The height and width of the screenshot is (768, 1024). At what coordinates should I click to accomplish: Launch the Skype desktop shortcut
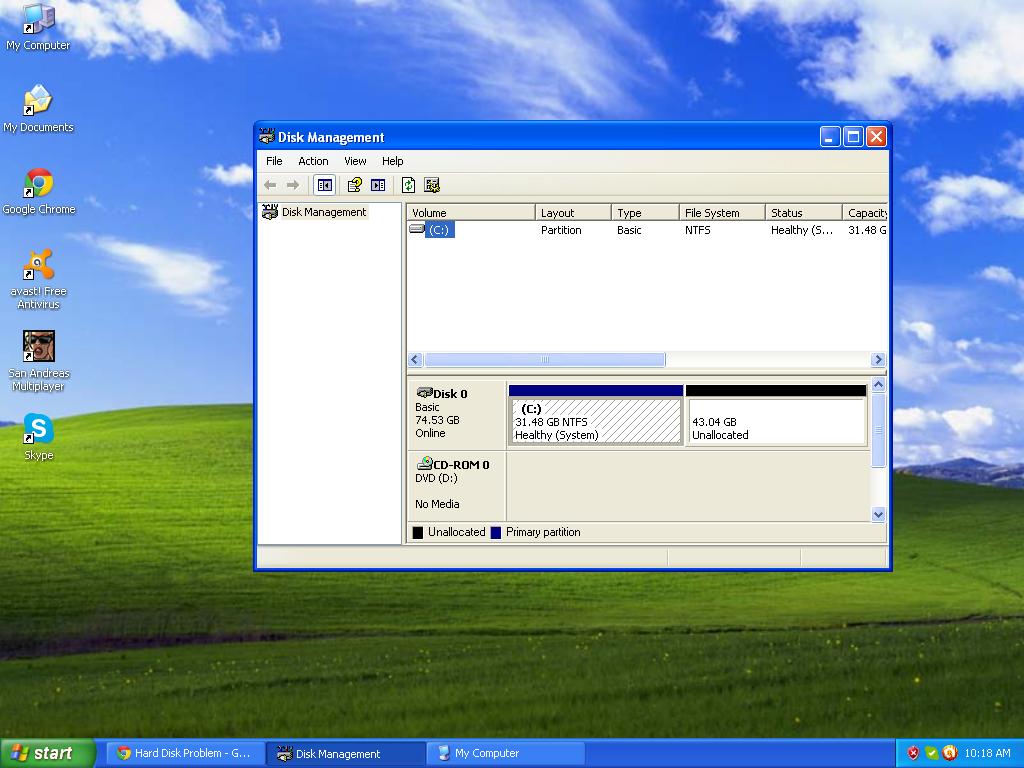pyautogui.click(x=39, y=430)
